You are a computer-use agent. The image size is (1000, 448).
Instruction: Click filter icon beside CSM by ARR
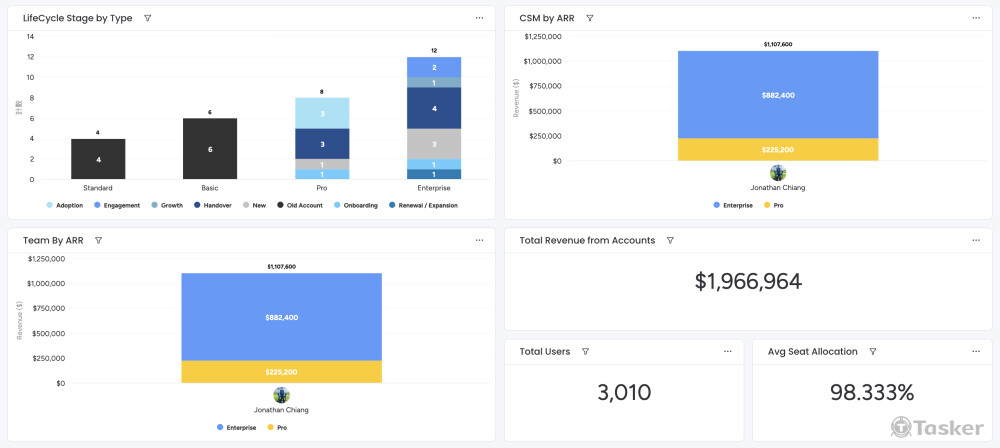click(590, 18)
